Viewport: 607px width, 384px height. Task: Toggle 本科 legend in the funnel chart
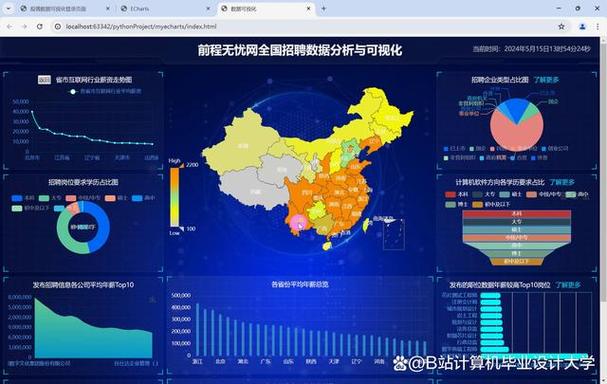tap(457, 194)
